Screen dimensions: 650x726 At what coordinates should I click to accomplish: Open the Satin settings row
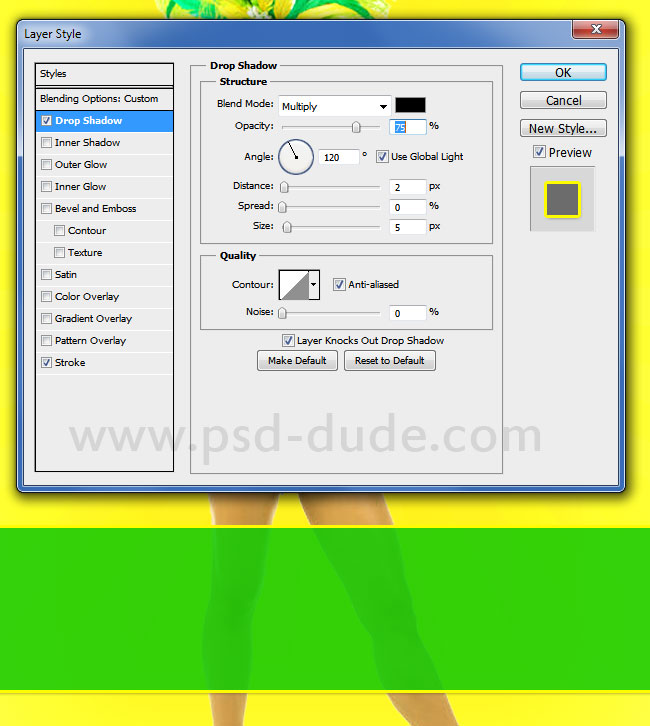click(104, 275)
